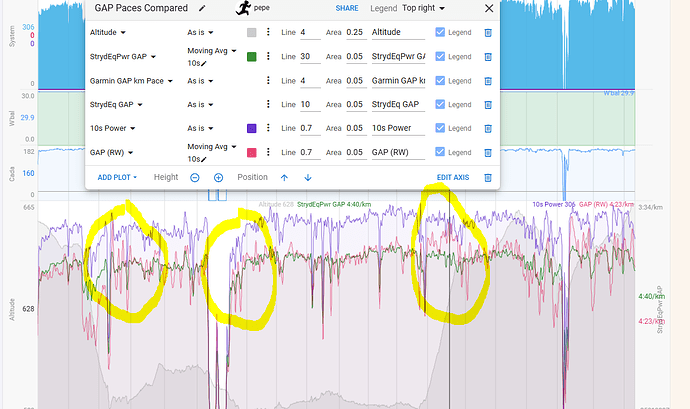Open the StrydEqPwr GAP source dropdown
The height and width of the screenshot is (409, 690).
pos(123,57)
